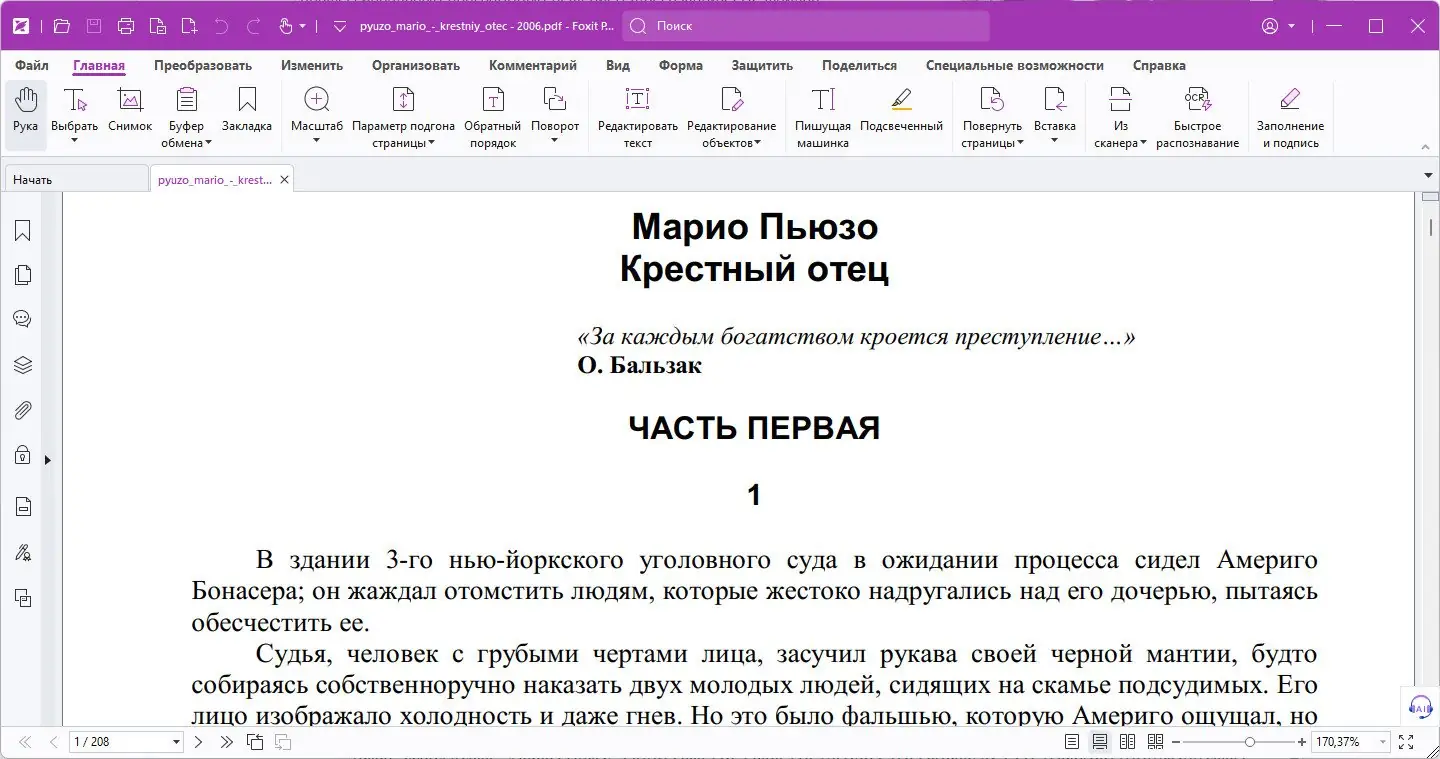
Task: Click the zoom in plus button
Action: 1302,742
